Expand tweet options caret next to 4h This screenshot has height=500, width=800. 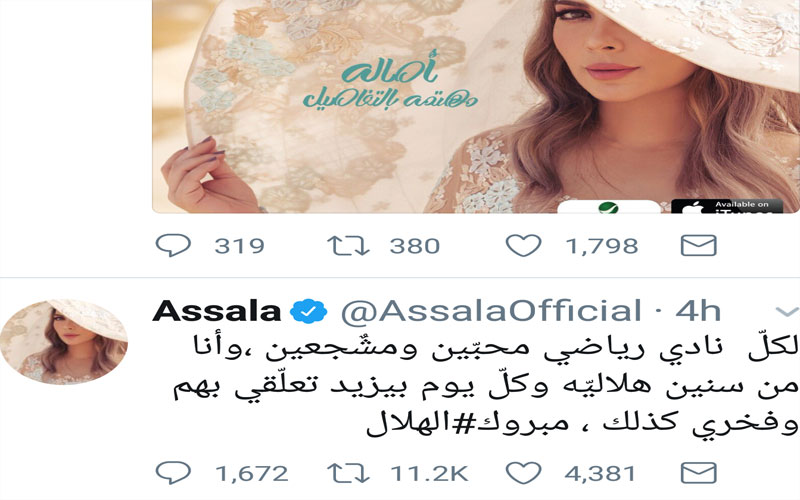click(x=787, y=311)
